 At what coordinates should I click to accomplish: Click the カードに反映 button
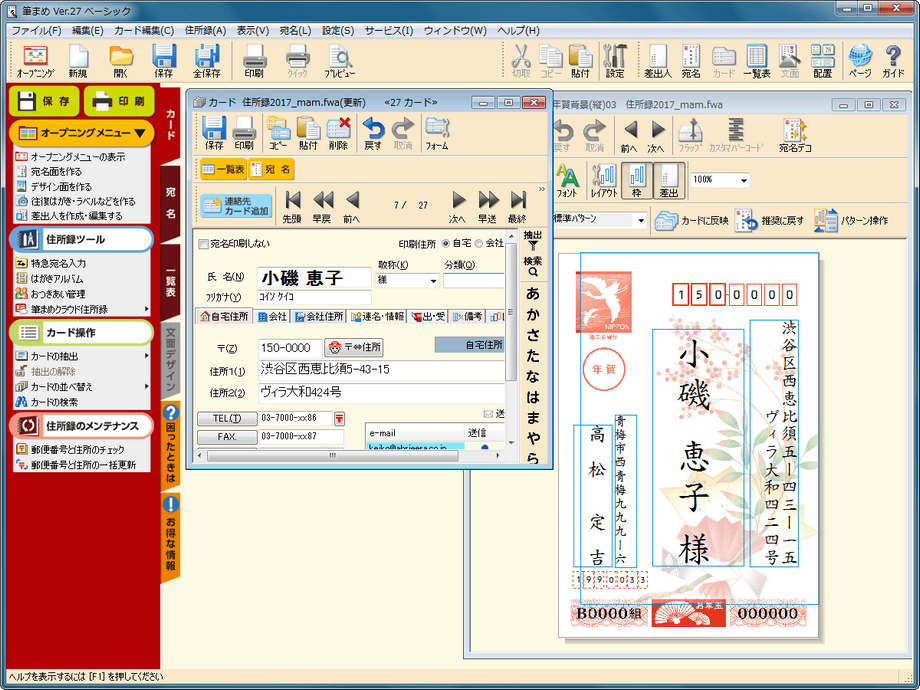[691, 221]
